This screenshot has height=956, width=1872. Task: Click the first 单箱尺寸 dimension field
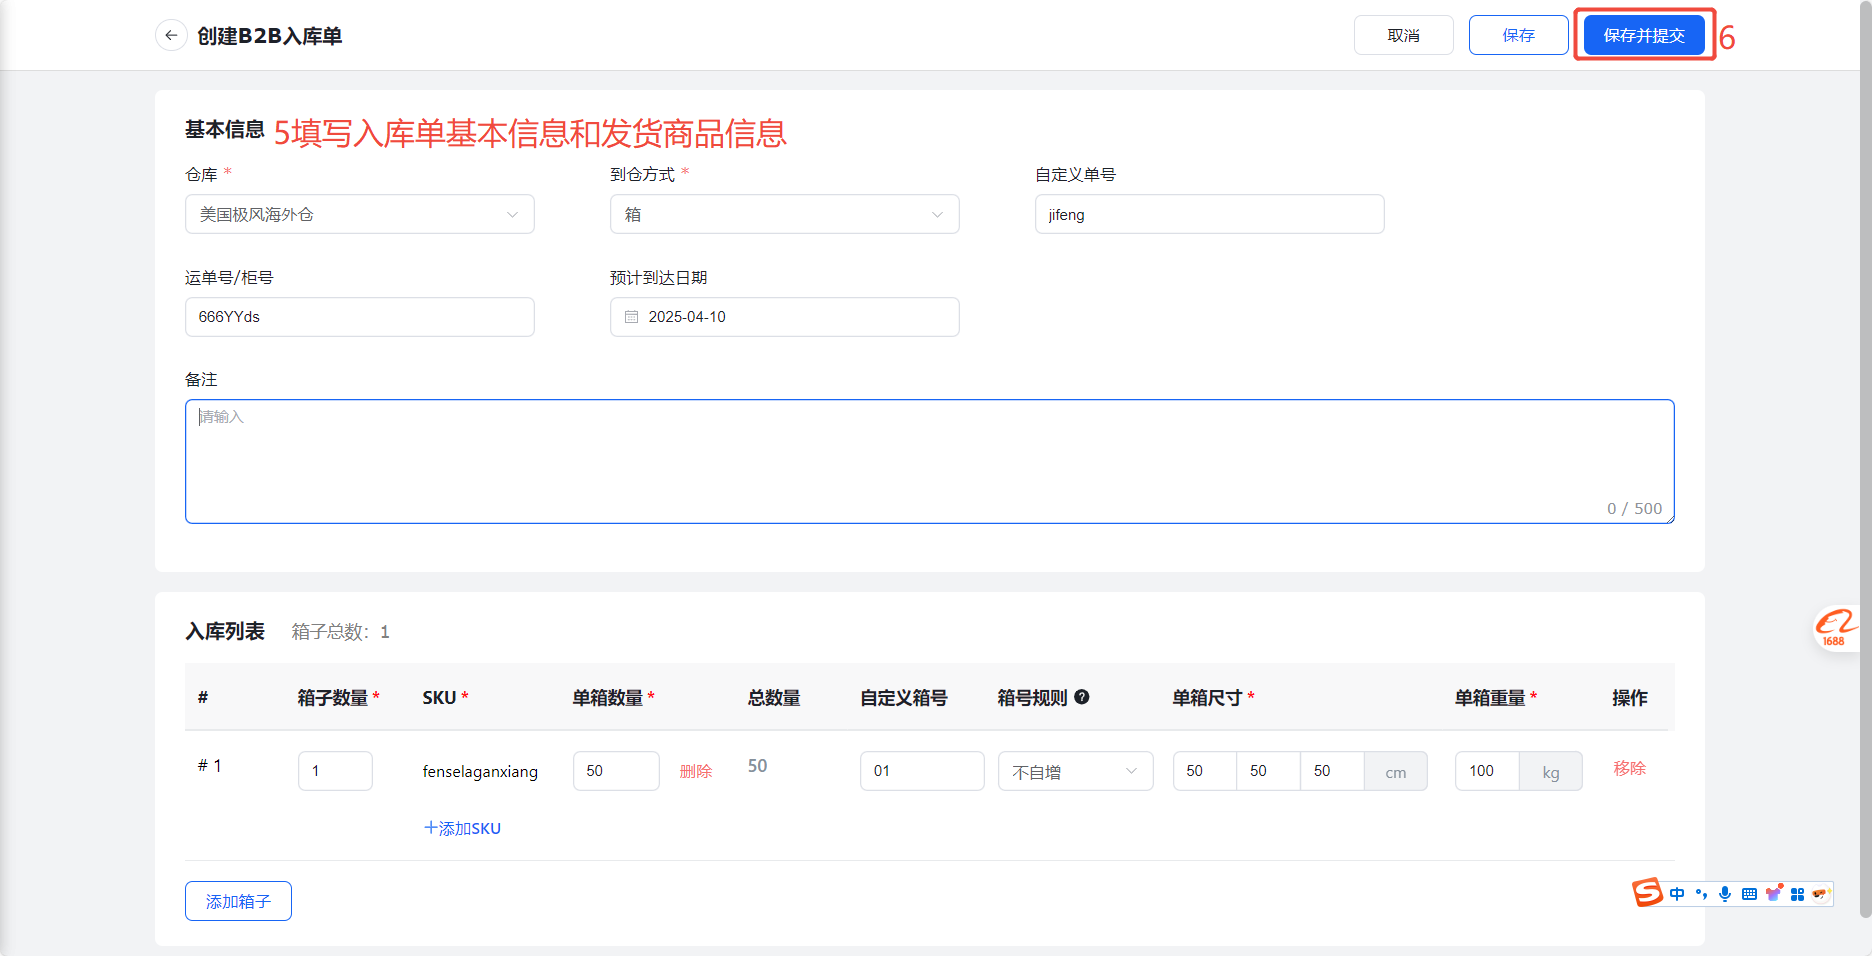(1205, 771)
